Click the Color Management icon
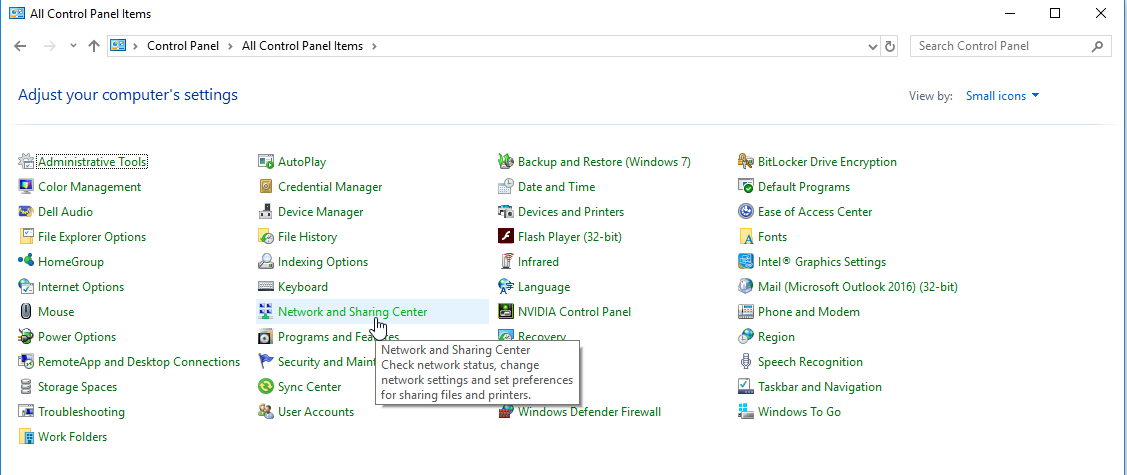 [26, 187]
